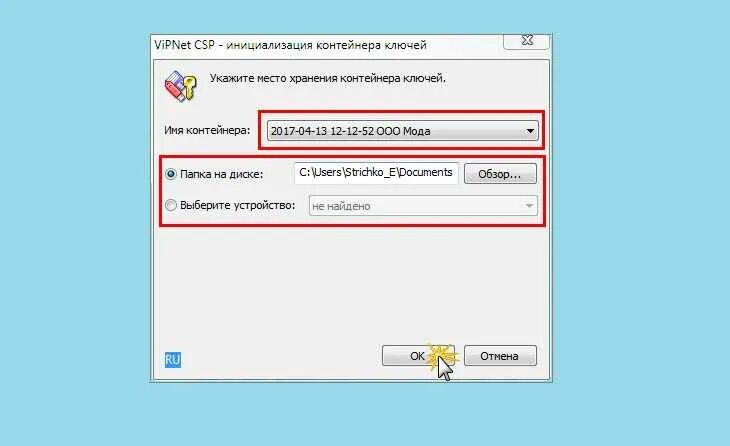Click the folder path field with C:\Users\Strichko_E\Documents

point(376,173)
